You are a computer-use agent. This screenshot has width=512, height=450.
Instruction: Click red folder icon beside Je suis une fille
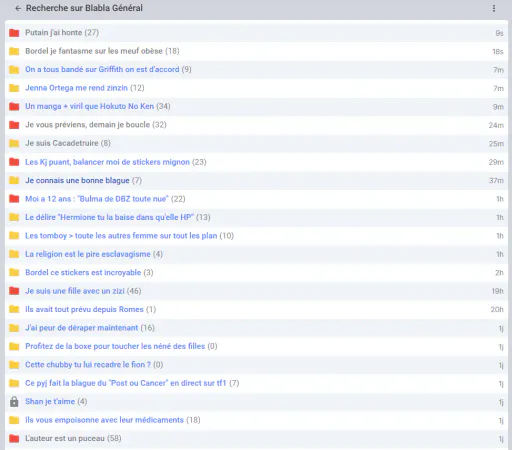coord(14,291)
